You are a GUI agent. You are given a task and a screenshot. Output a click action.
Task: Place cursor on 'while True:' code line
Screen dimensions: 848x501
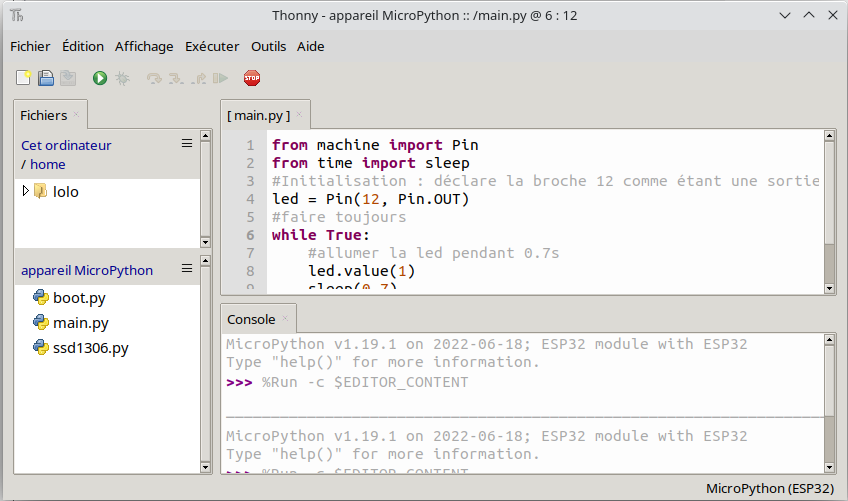(x=321, y=235)
